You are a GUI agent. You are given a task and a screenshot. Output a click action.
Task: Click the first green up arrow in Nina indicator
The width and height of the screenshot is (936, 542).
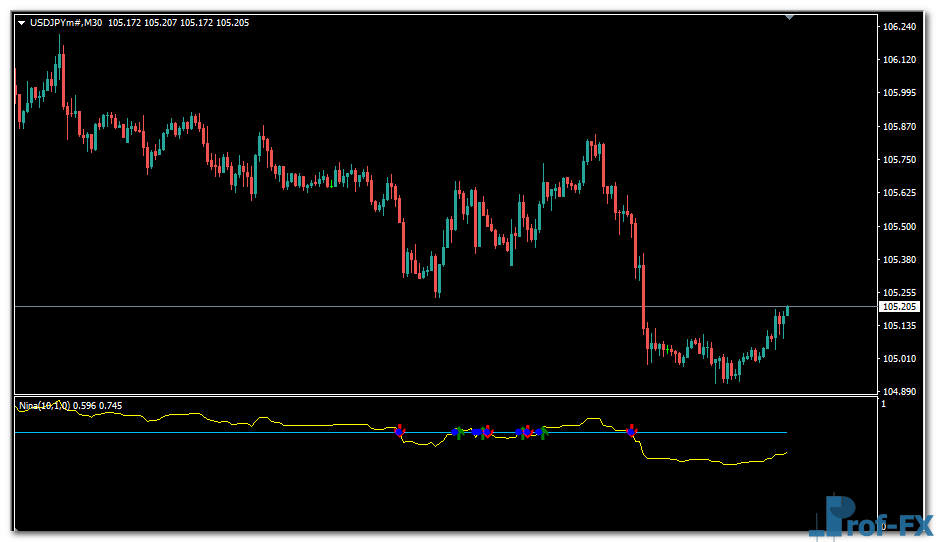(x=458, y=433)
